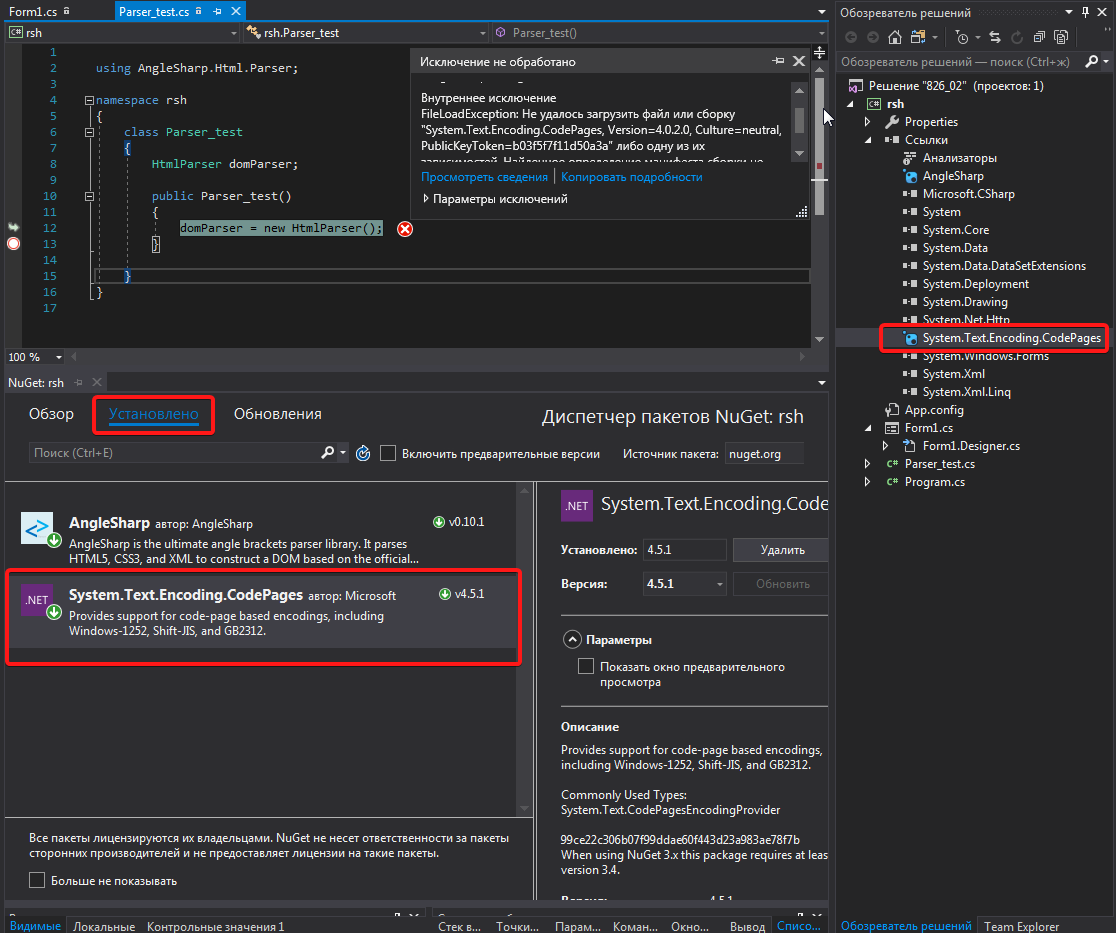1116x933 pixels.
Task: Click 'Просмотреть сведения' link
Action: click(x=484, y=176)
